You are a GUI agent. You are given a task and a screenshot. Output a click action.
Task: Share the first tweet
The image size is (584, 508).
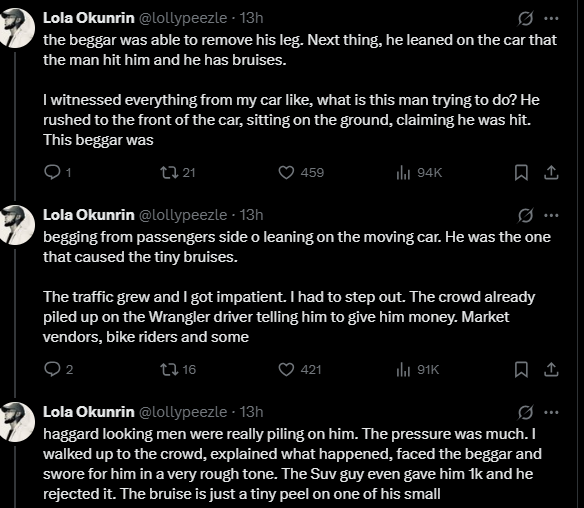(551, 172)
